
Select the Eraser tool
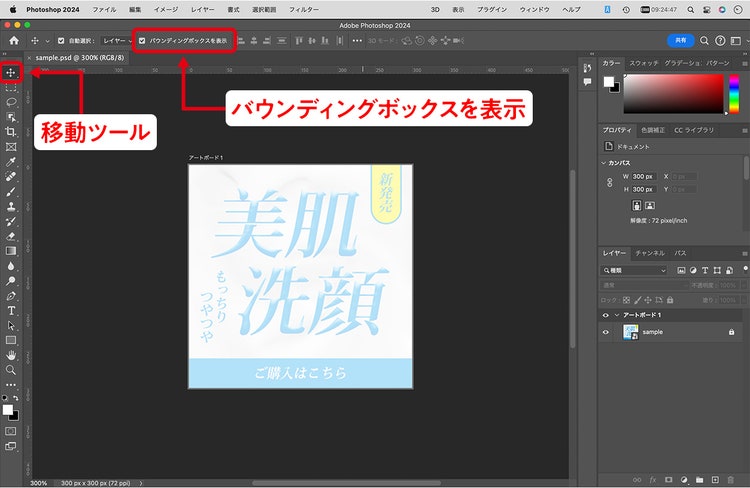coord(11,236)
